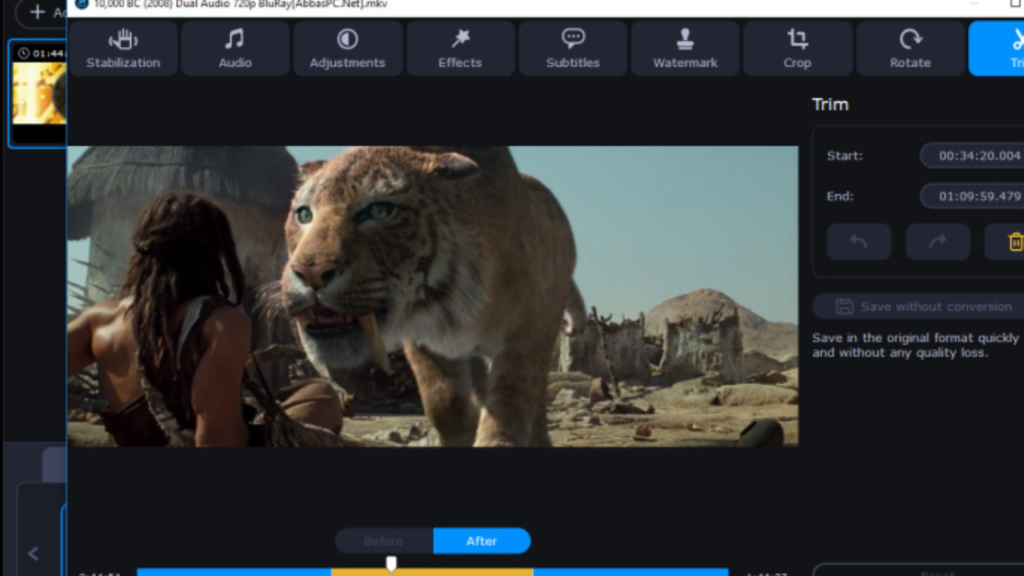Click the redo arrow in Trim panel
Viewport: 1024px width, 576px height.
938,242
